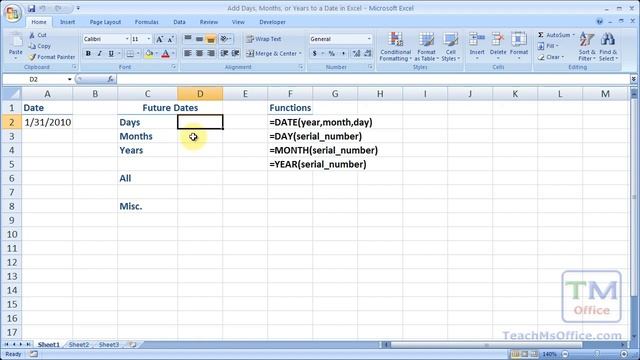Switch to the Insert ribbon tab
Screen dimensions: 640x360
coord(67,22)
